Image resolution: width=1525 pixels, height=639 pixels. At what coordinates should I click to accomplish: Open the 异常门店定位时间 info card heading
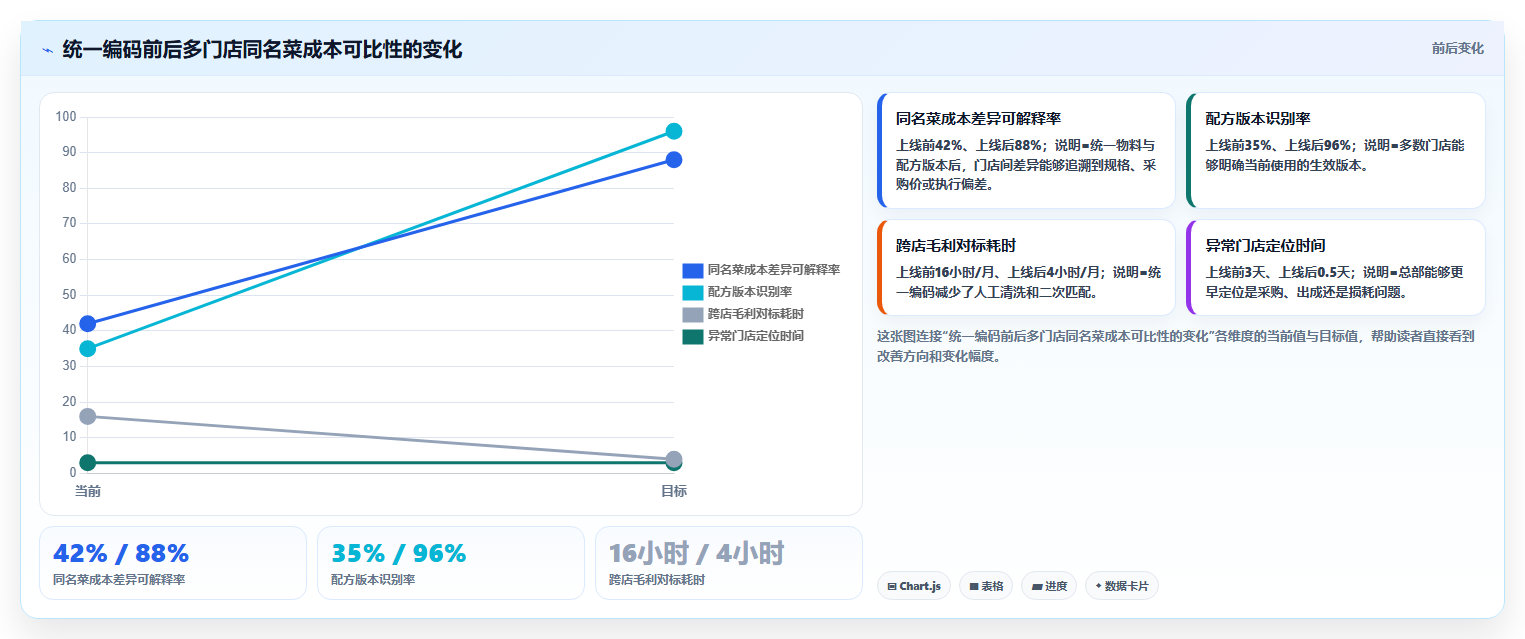[x=1266, y=246]
